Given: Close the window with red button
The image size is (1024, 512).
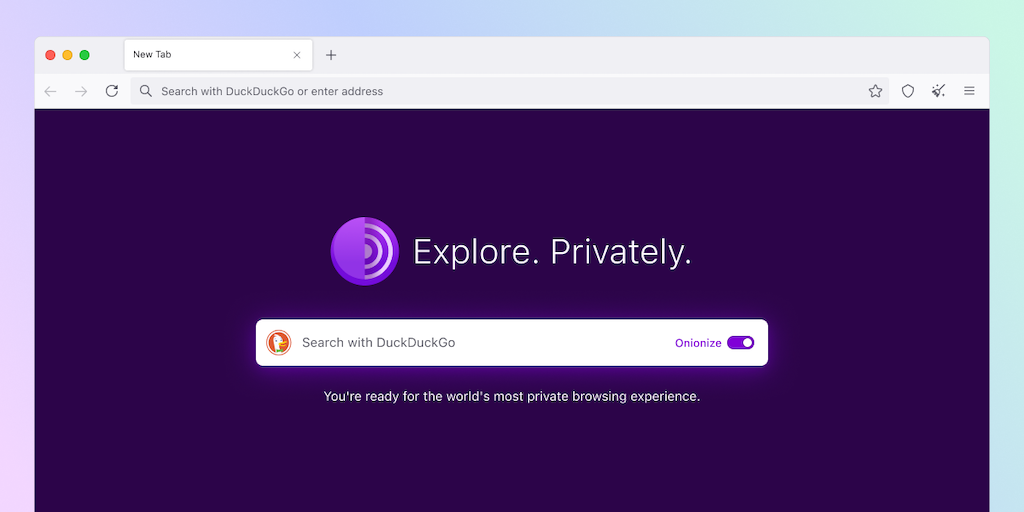Looking at the screenshot, I should (x=50, y=55).
